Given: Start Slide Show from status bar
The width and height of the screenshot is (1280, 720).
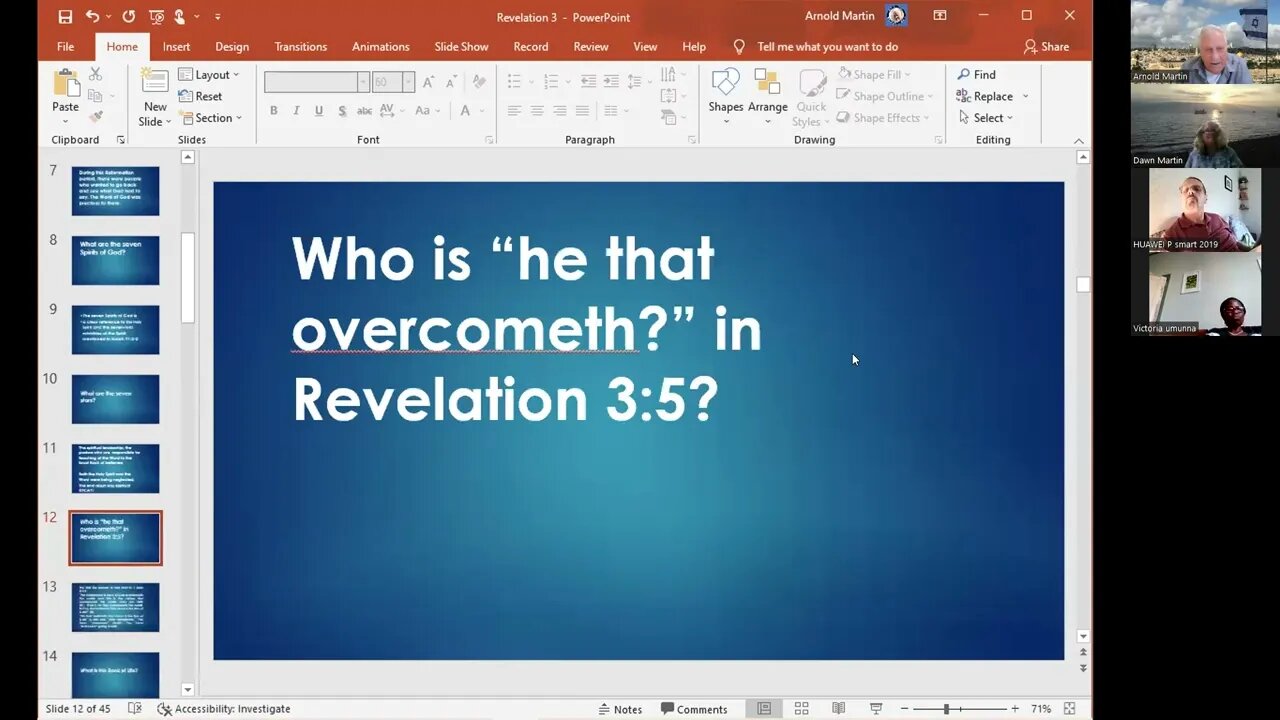Looking at the screenshot, I should pyautogui.click(x=875, y=708).
